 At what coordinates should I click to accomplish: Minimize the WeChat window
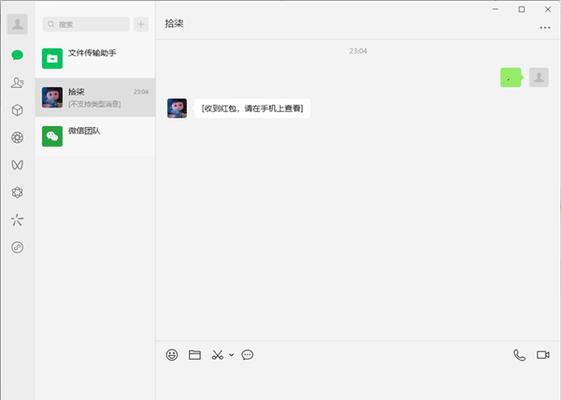click(496, 9)
